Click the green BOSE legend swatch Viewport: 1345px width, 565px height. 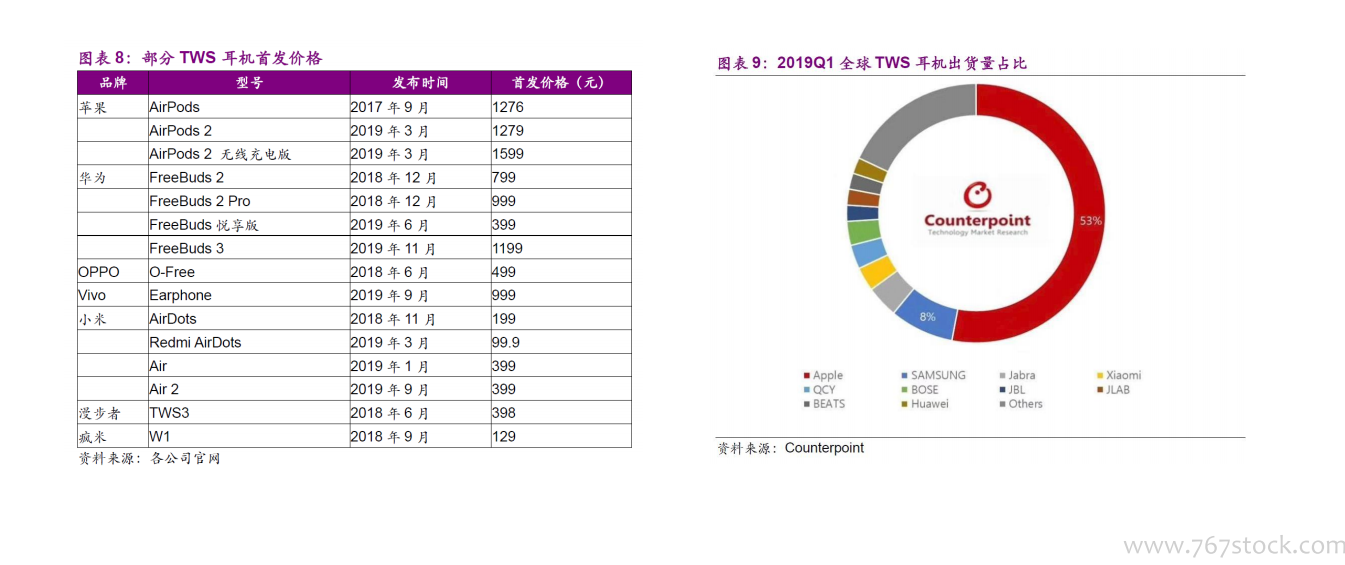point(904,390)
